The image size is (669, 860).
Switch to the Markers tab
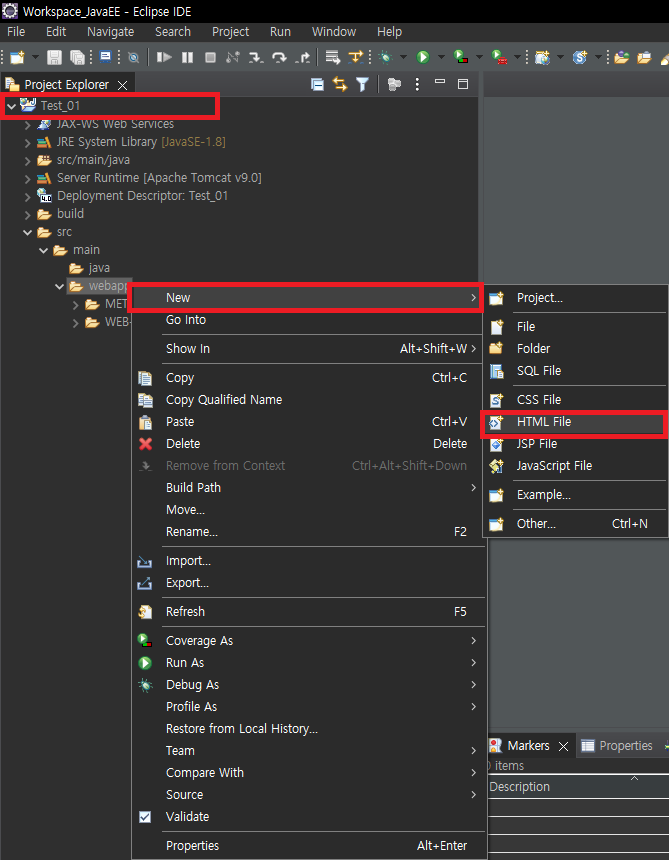pyautogui.click(x=528, y=746)
